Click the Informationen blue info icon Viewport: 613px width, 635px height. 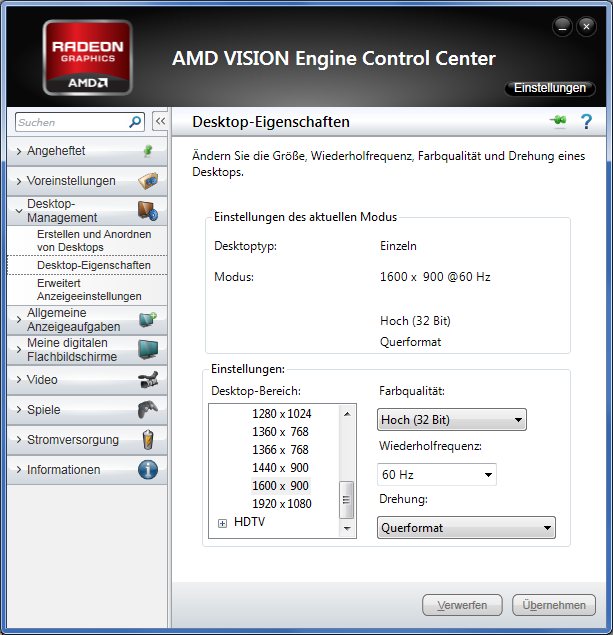coord(147,470)
